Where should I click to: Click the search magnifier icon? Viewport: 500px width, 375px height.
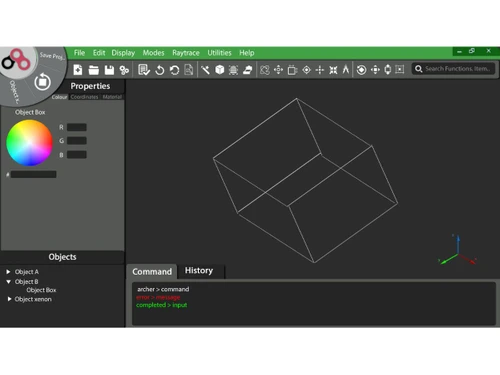click(419, 69)
